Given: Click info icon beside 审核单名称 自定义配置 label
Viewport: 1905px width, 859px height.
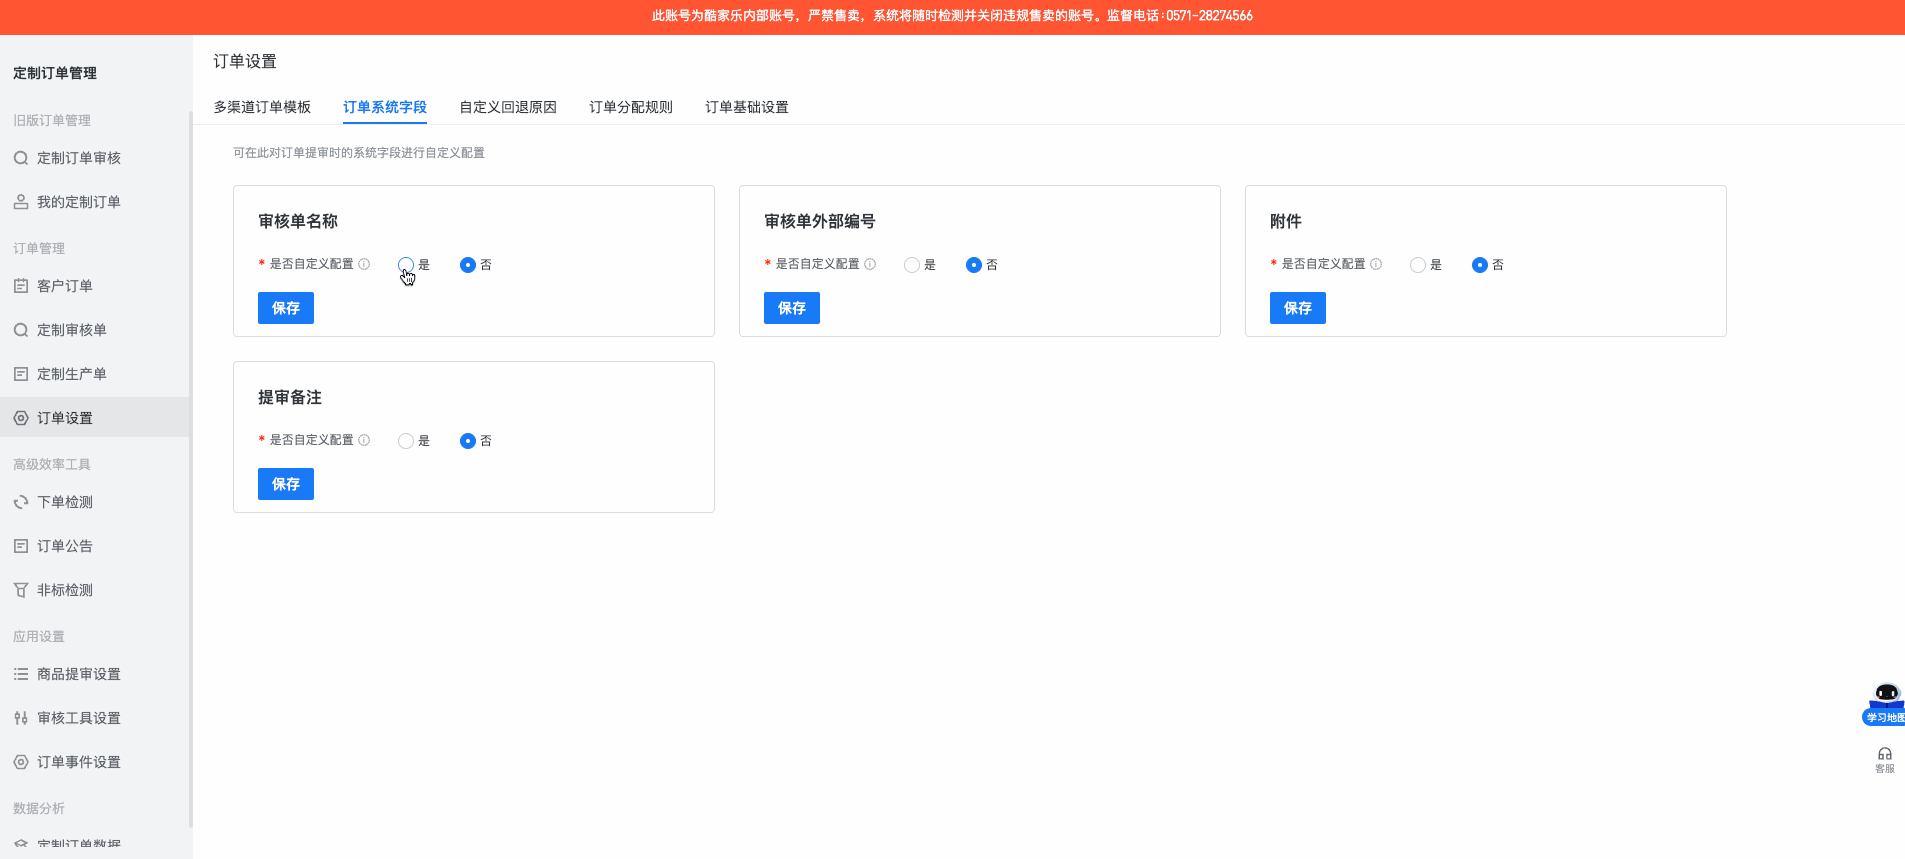Looking at the screenshot, I should (x=364, y=264).
